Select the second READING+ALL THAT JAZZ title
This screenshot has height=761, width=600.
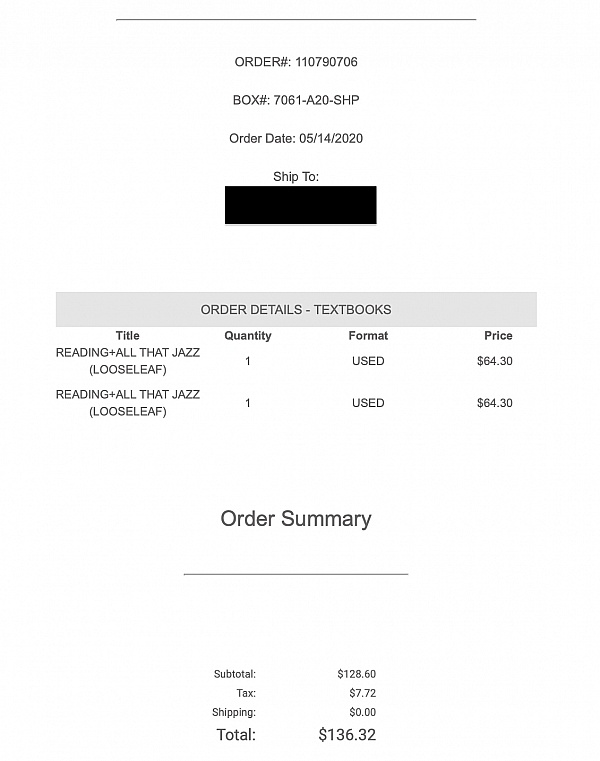pyautogui.click(x=128, y=403)
